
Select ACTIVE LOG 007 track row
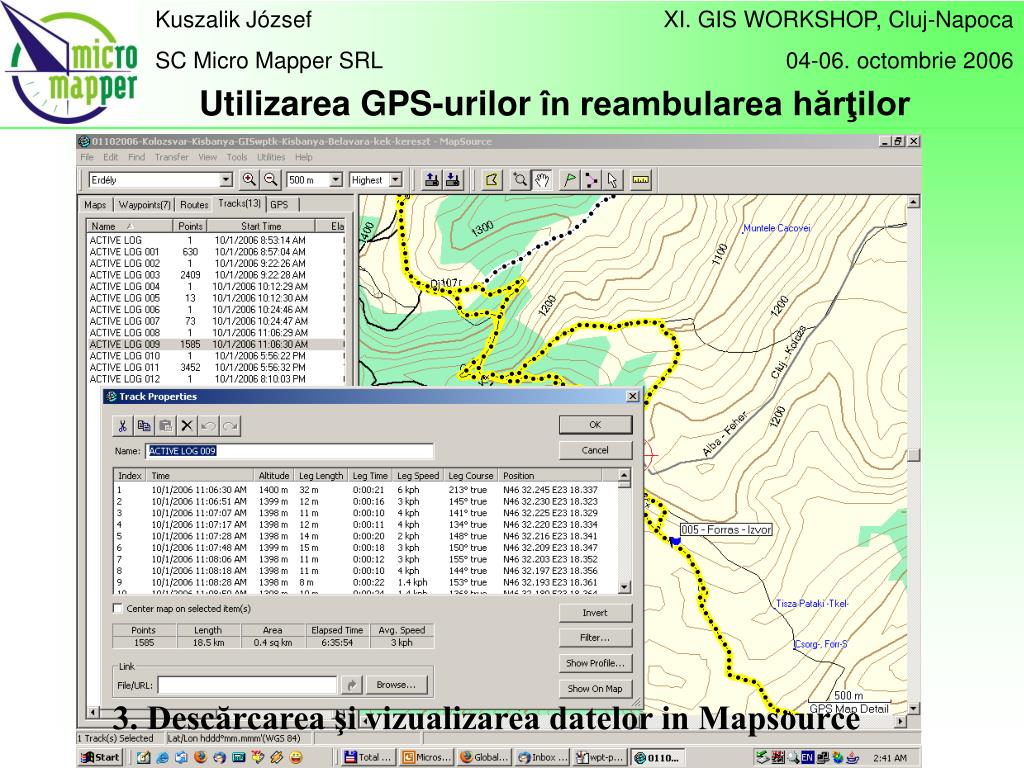point(216,321)
